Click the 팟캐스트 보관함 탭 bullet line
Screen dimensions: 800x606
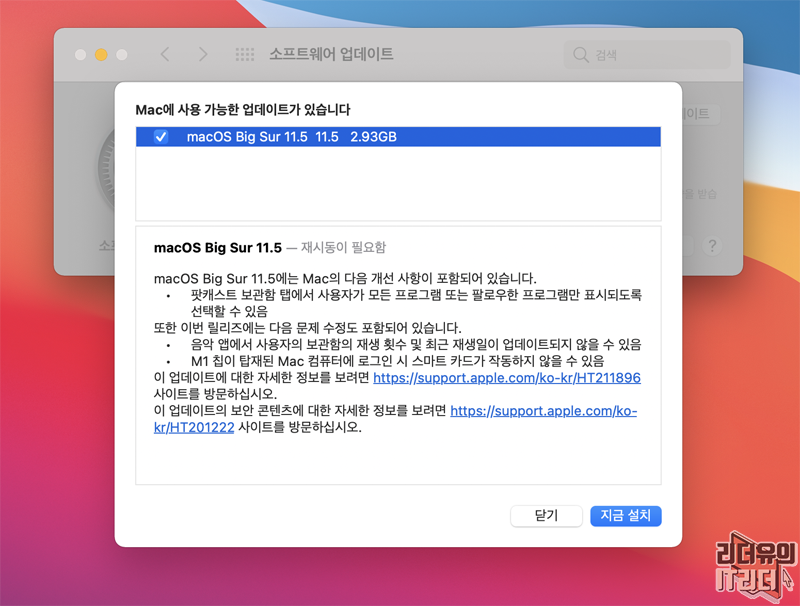point(416,303)
